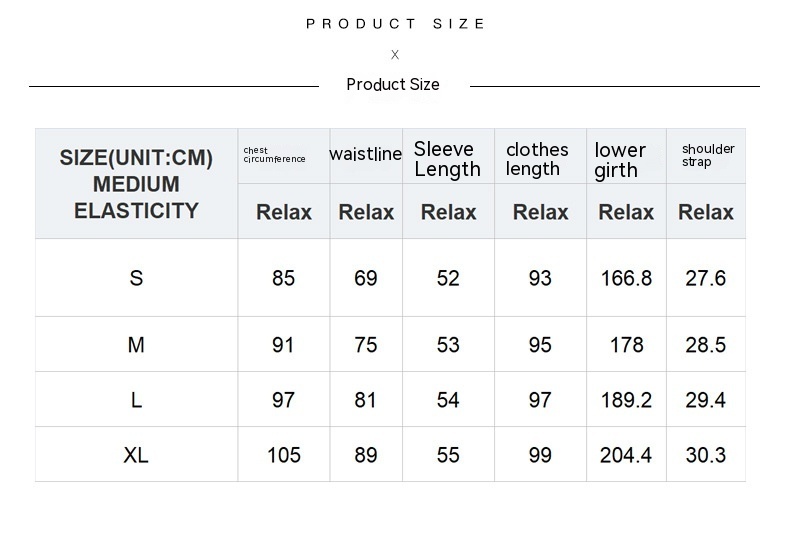790x544 pixels.
Task: Select the XL chest value 105
Action: pos(284,455)
